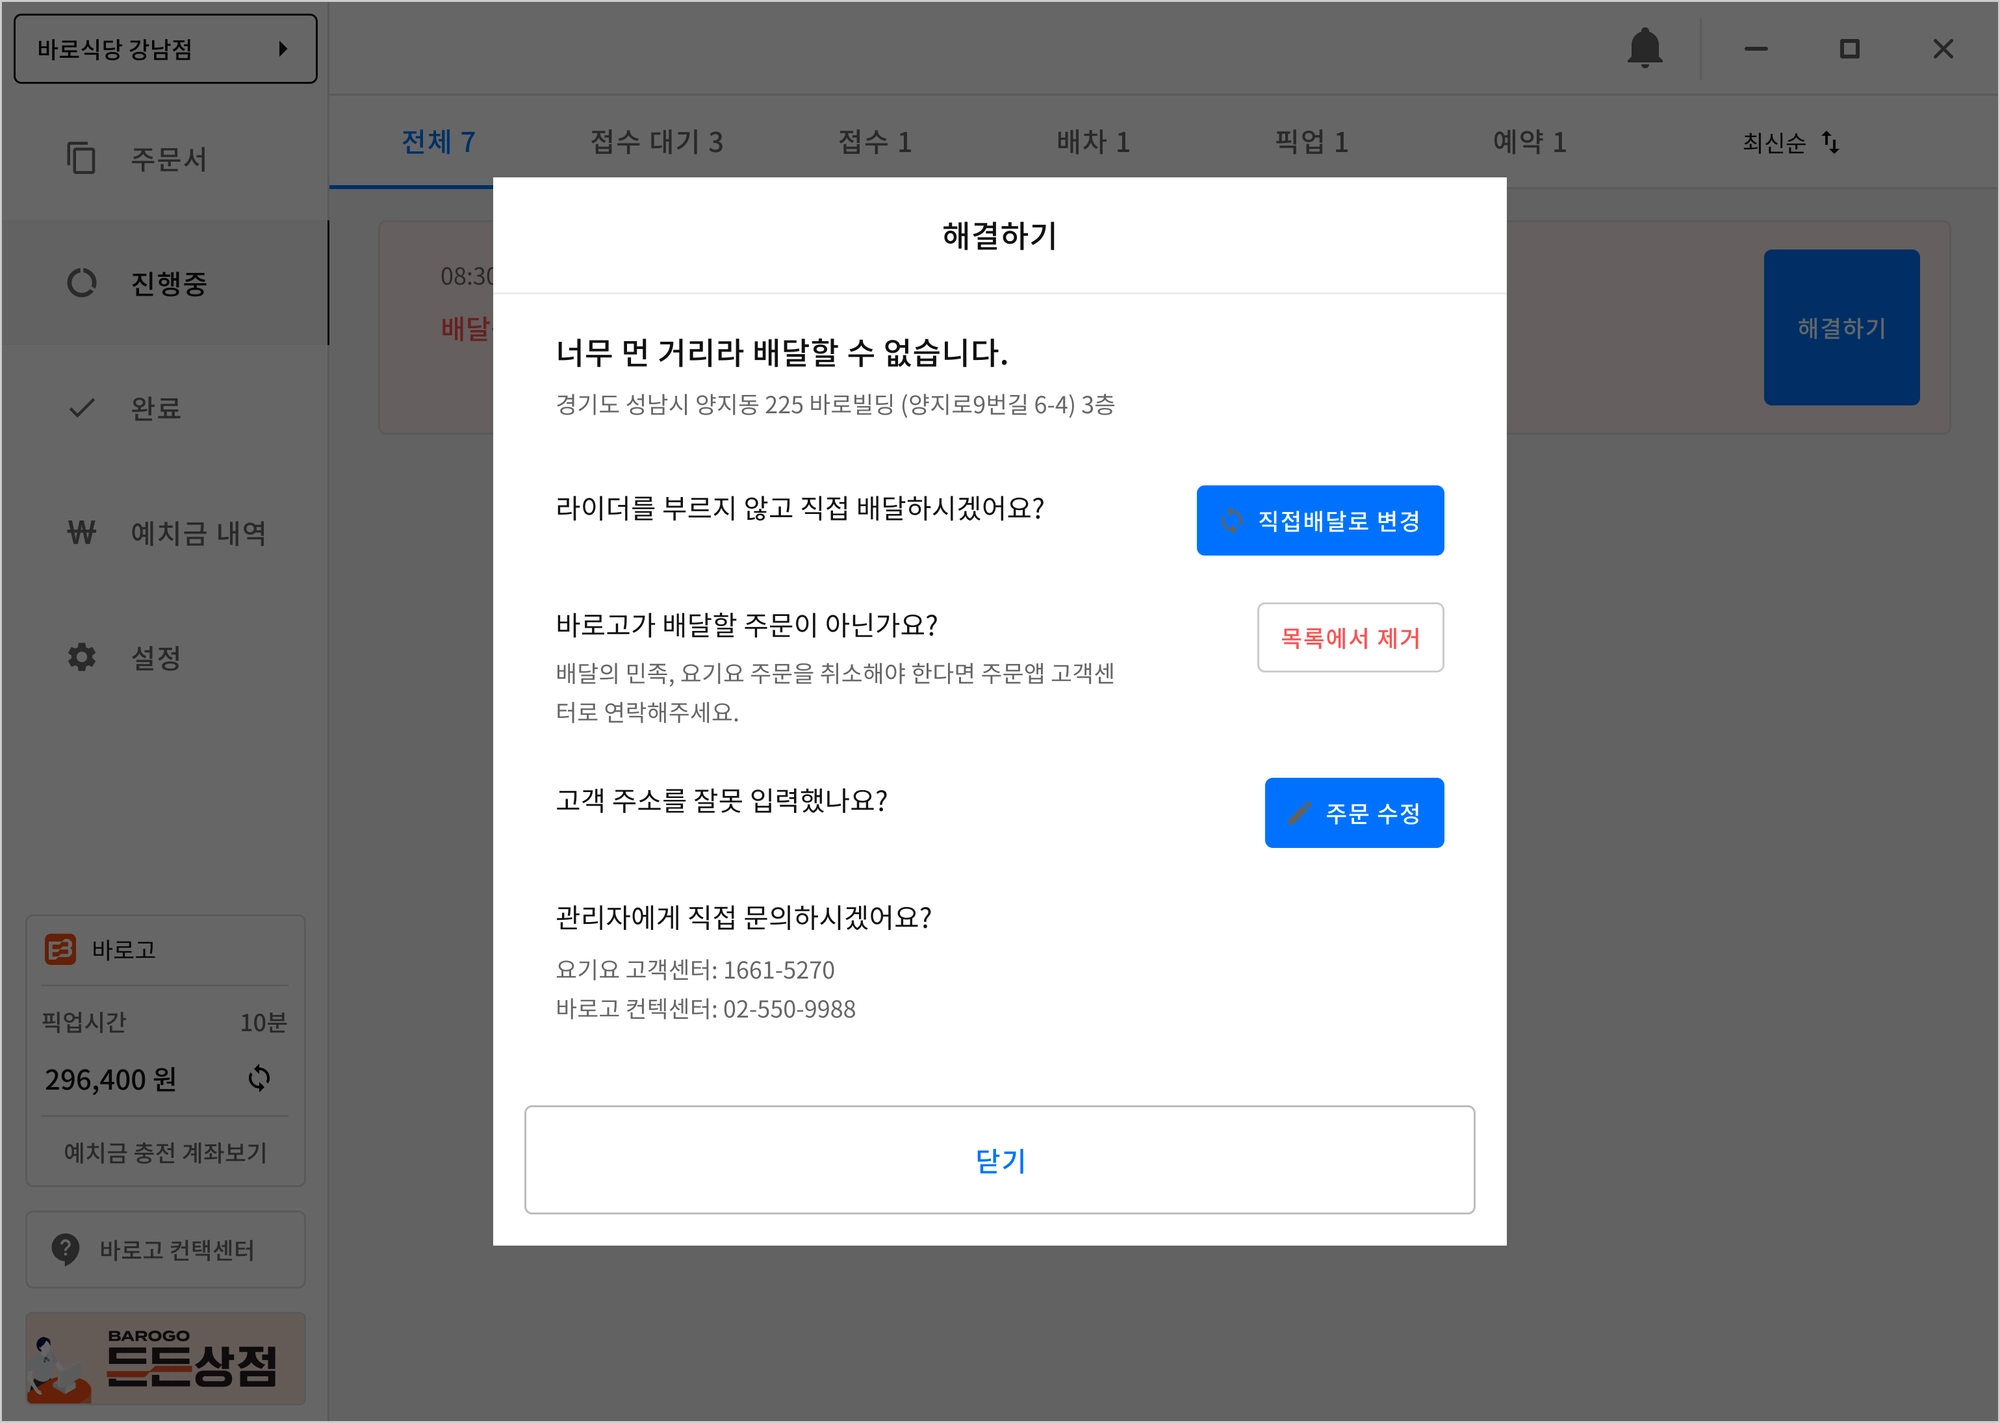Select the 배차 1 tab
The width and height of the screenshot is (2000, 1423).
click(x=1093, y=142)
